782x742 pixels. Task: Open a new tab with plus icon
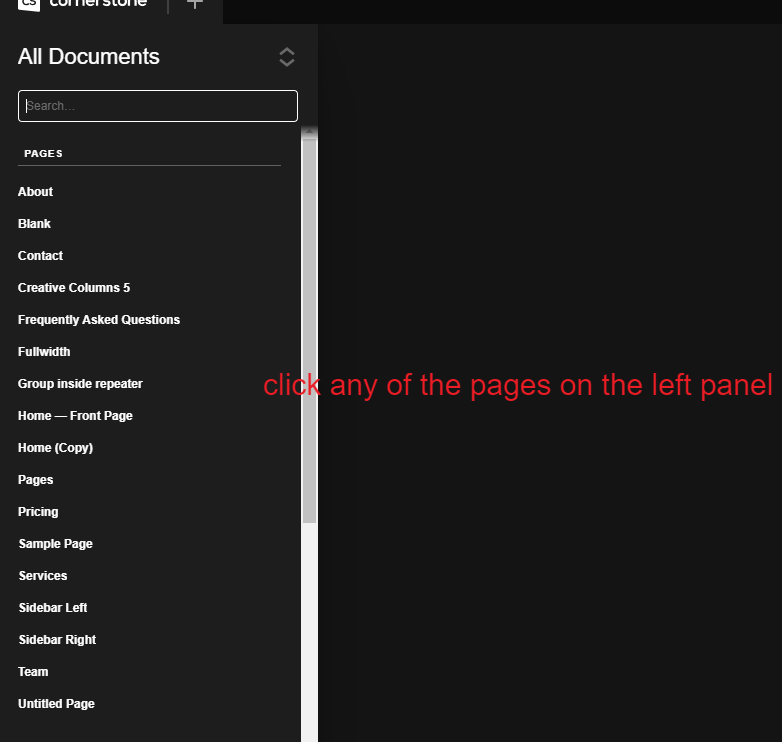click(195, 4)
